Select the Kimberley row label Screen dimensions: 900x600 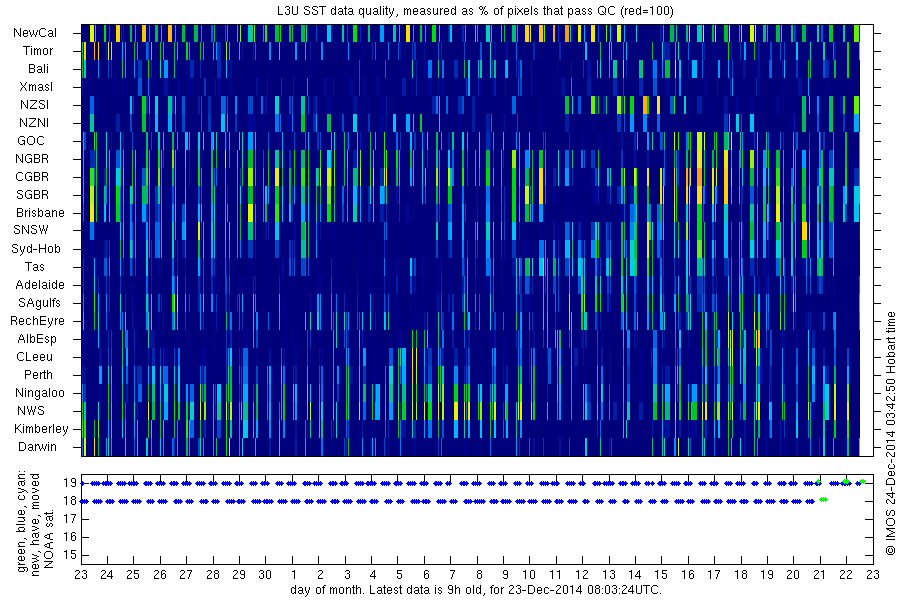[x=41, y=429]
